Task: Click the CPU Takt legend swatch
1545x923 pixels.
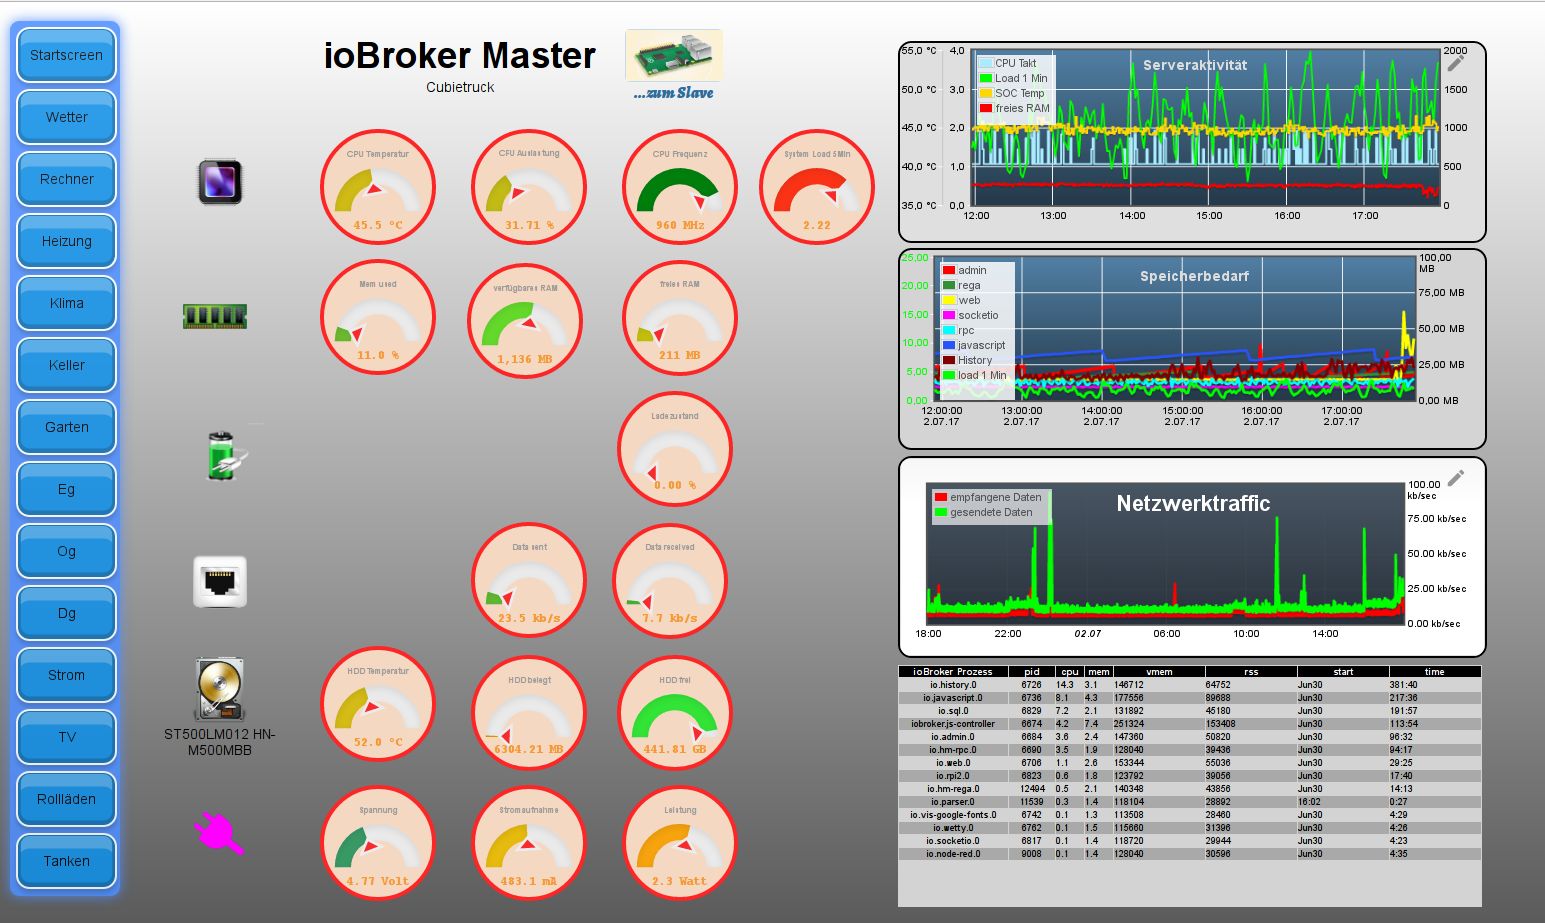Action: point(986,63)
